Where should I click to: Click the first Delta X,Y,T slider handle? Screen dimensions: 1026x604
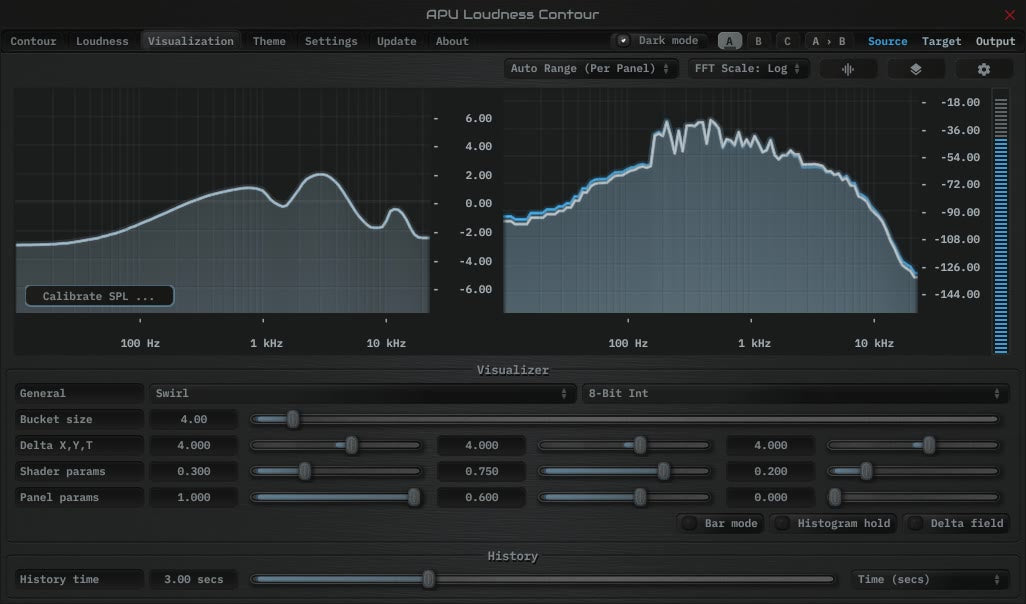[351, 445]
